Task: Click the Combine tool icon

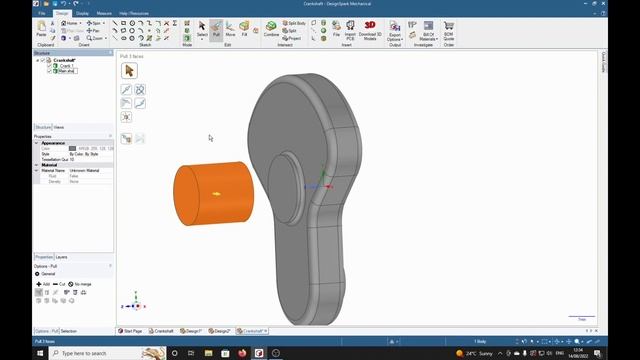Action: pos(271,29)
